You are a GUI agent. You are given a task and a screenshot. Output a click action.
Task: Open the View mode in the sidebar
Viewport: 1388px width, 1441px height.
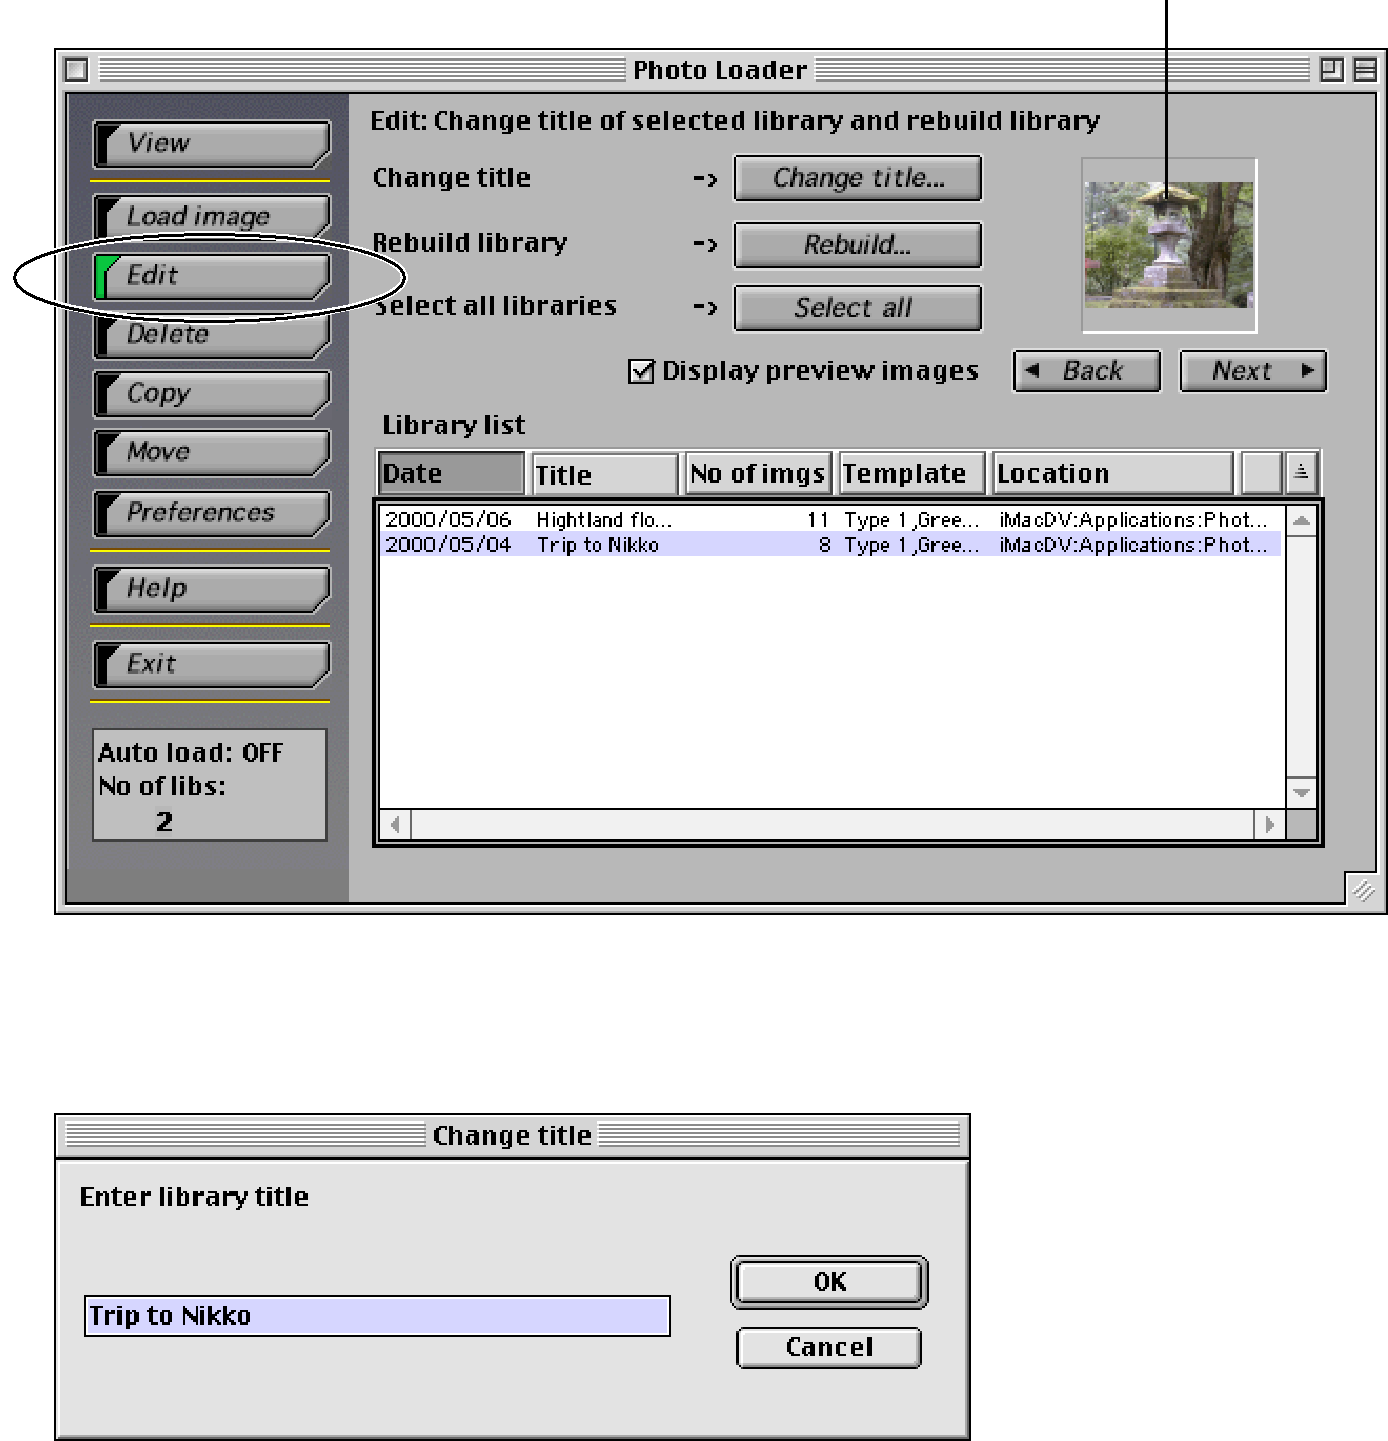(211, 144)
